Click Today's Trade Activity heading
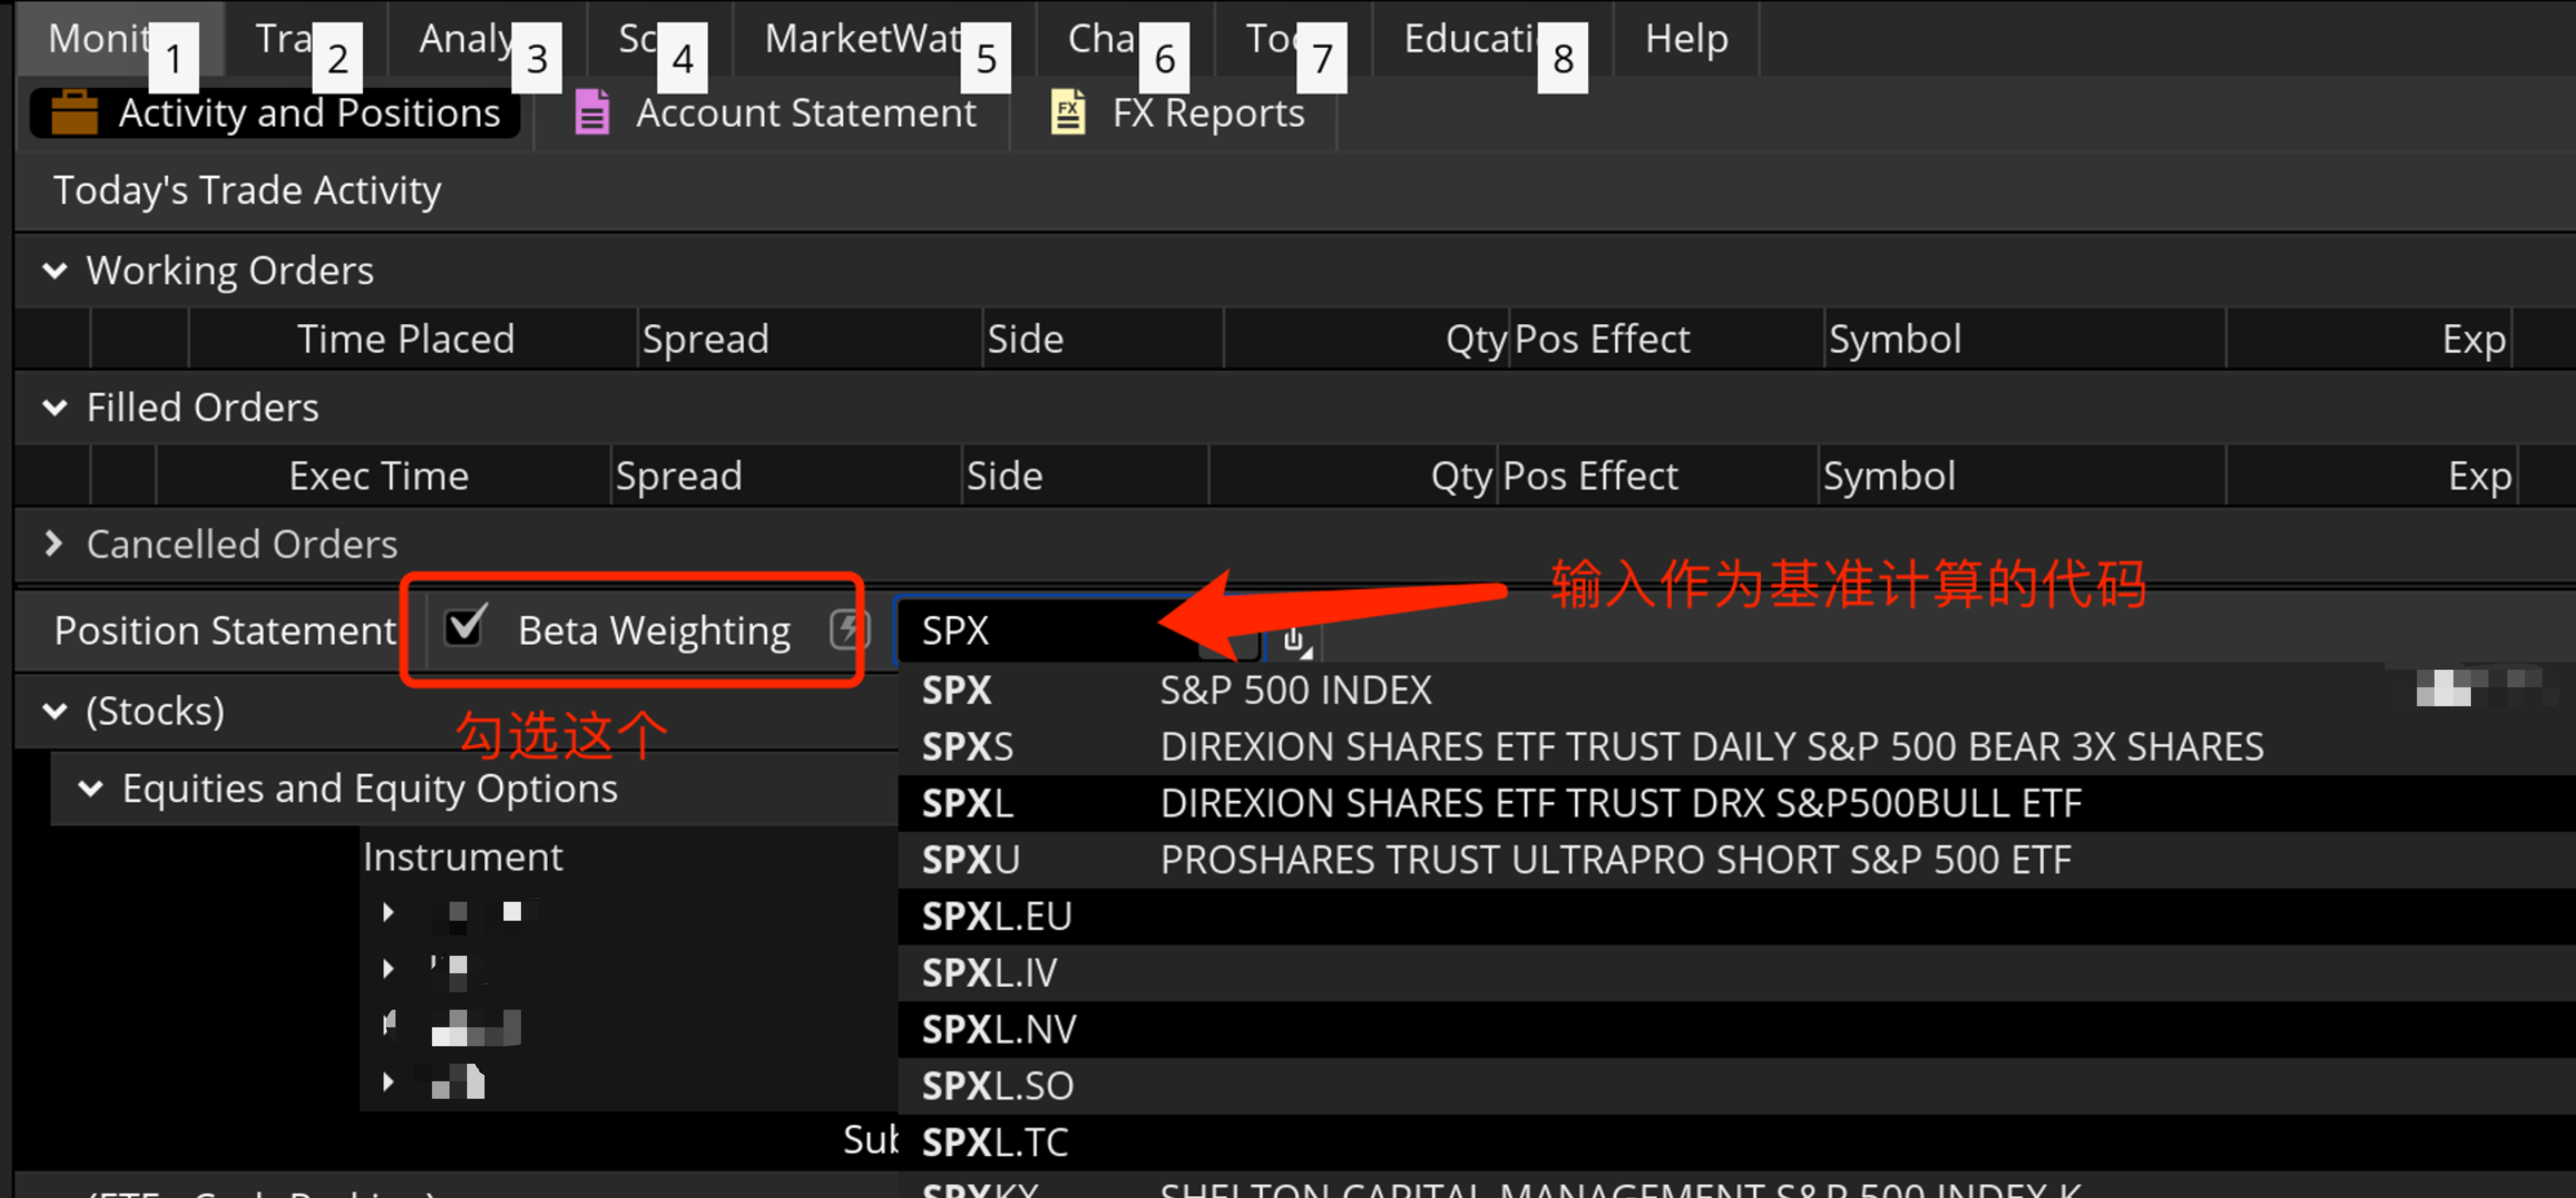 pyautogui.click(x=247, y=190)
